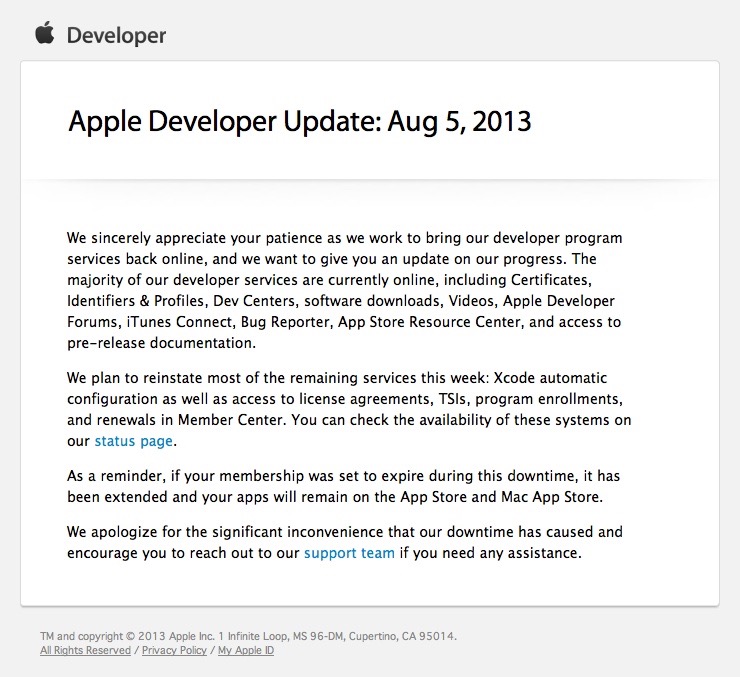Image resolution: width=740 pixels, height=677 pixels.
Task: Click the Developer header text
Action: (x=116, y=35)
